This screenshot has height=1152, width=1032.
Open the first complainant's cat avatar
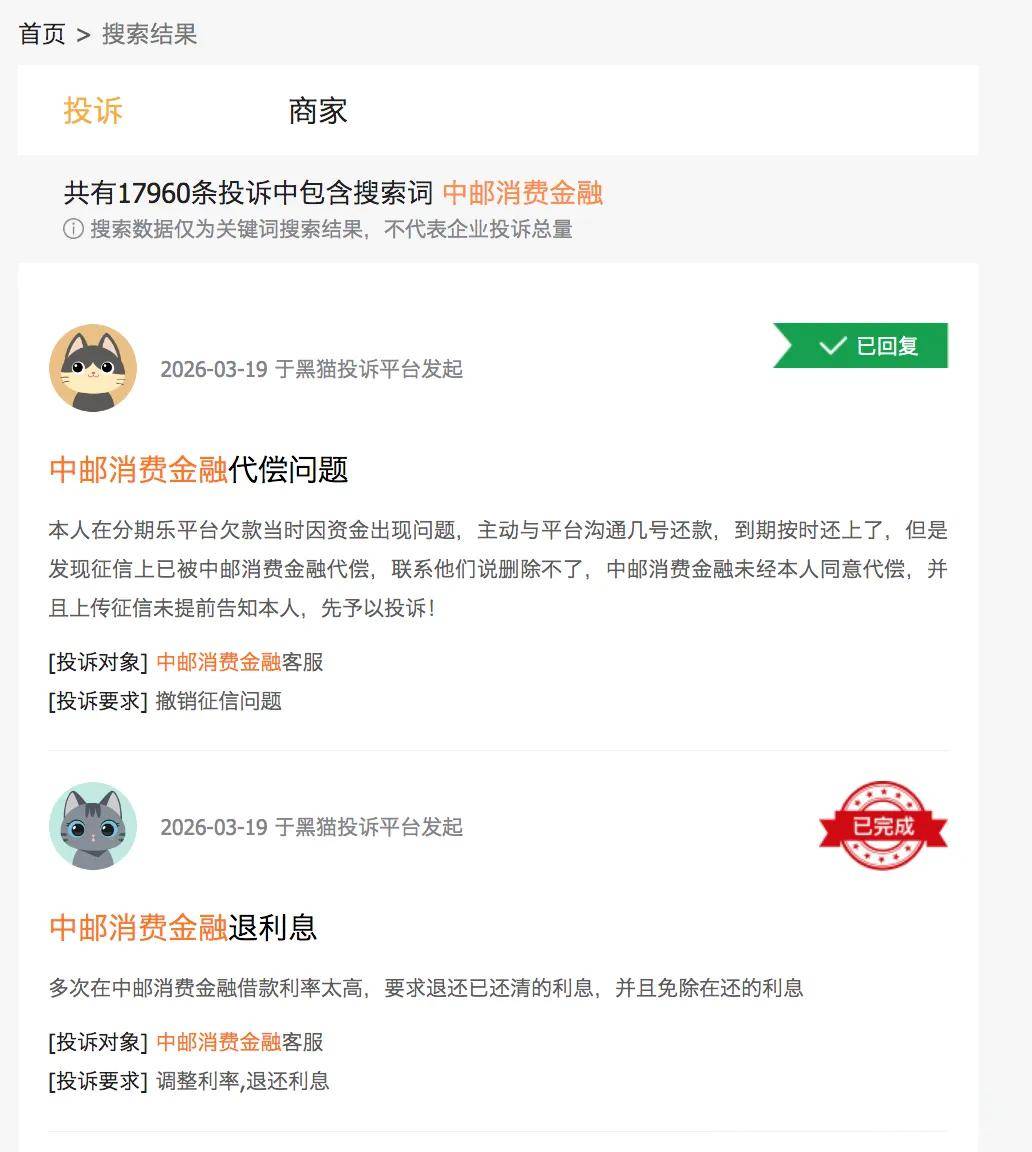click(93, 368)
